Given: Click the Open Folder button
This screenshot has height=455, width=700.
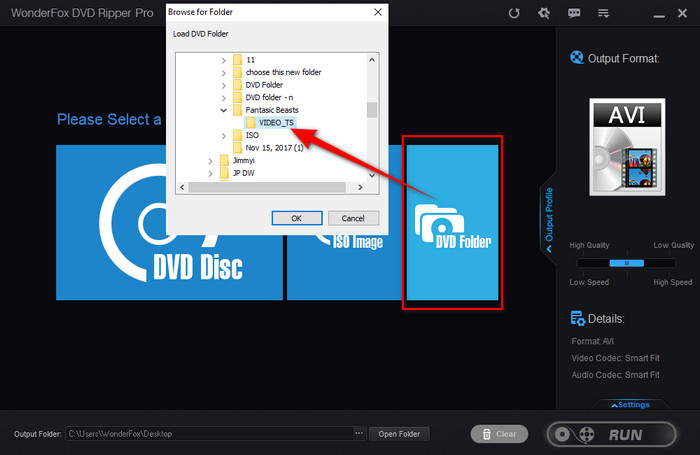Looking at the screenshot, I should coord(399,434).
